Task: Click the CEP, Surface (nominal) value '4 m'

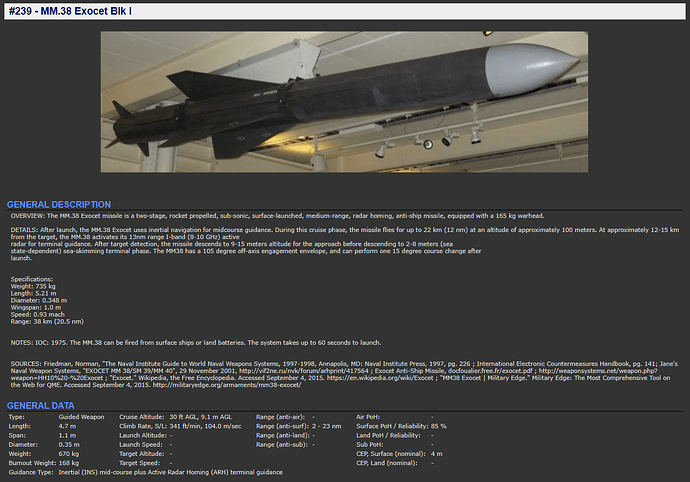Action: point(437,454)
